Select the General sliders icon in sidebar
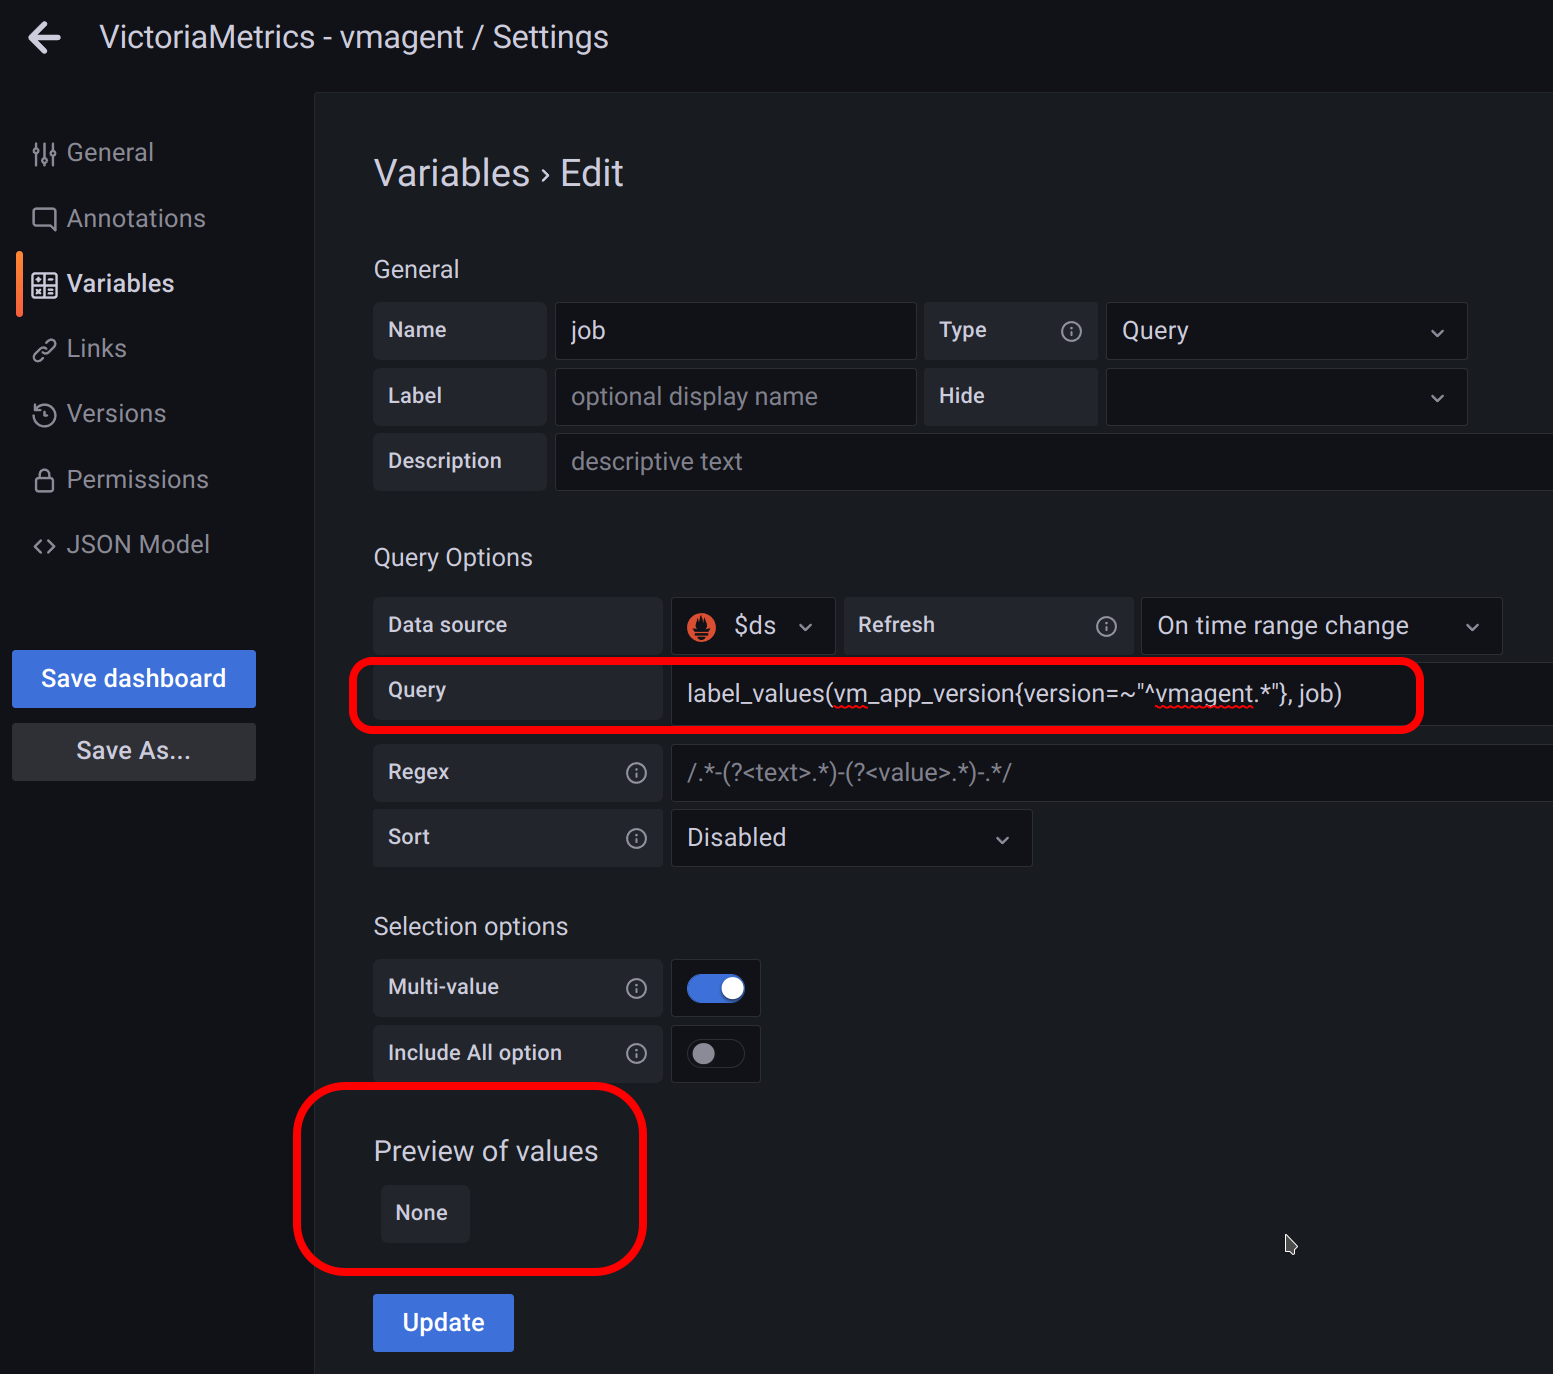 coord(44,152)
